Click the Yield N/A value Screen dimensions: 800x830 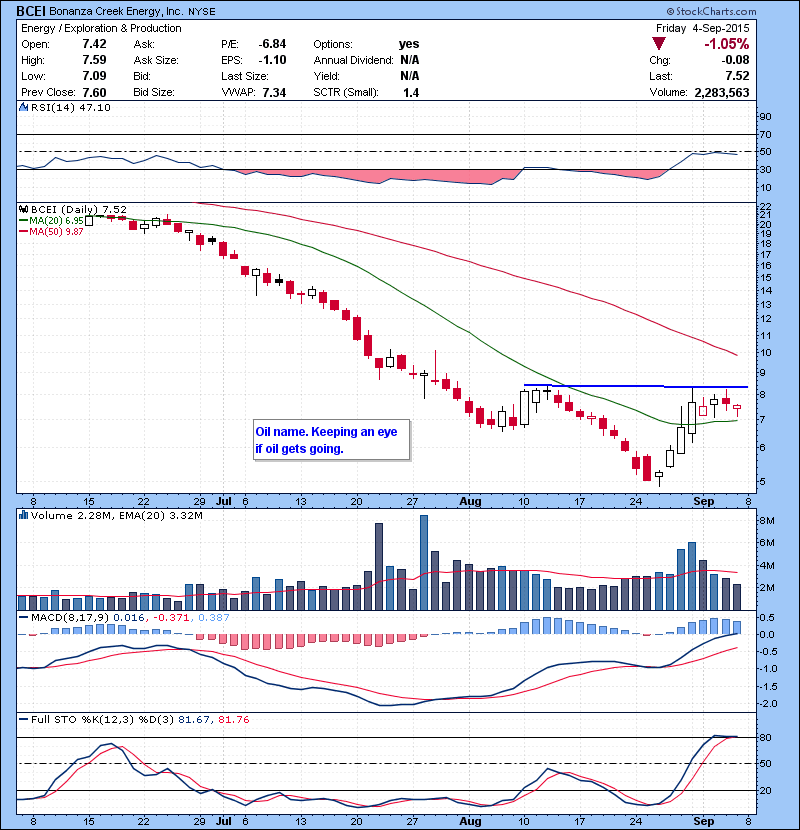tap(410, 76)
